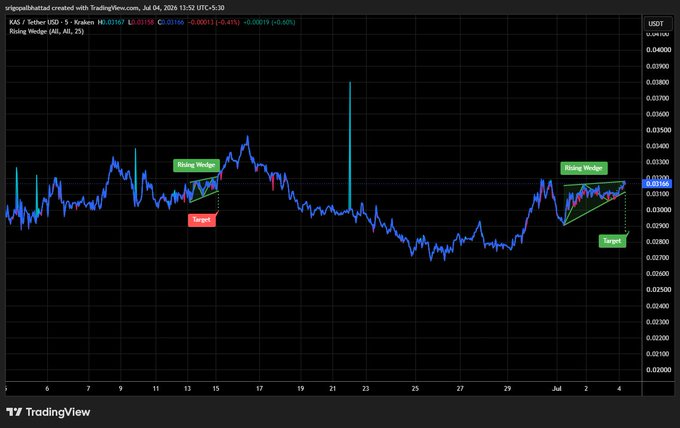
Task: Click the Low value 0.03158
Action: coord(141,22)
